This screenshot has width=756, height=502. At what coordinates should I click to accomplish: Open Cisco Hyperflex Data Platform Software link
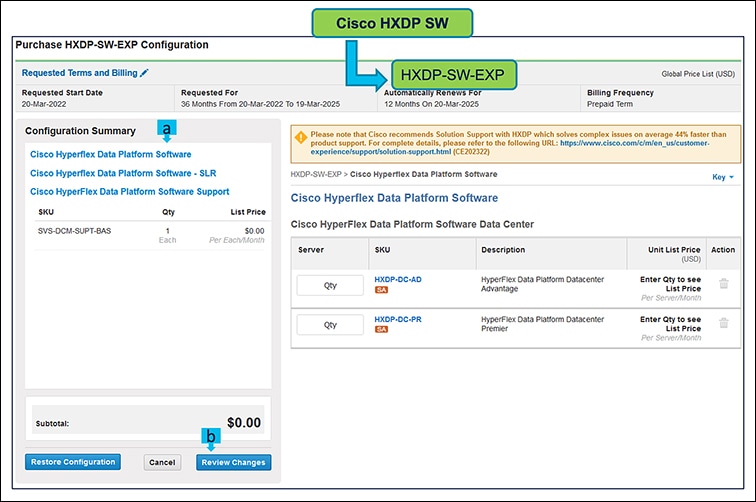click(110, 154)
